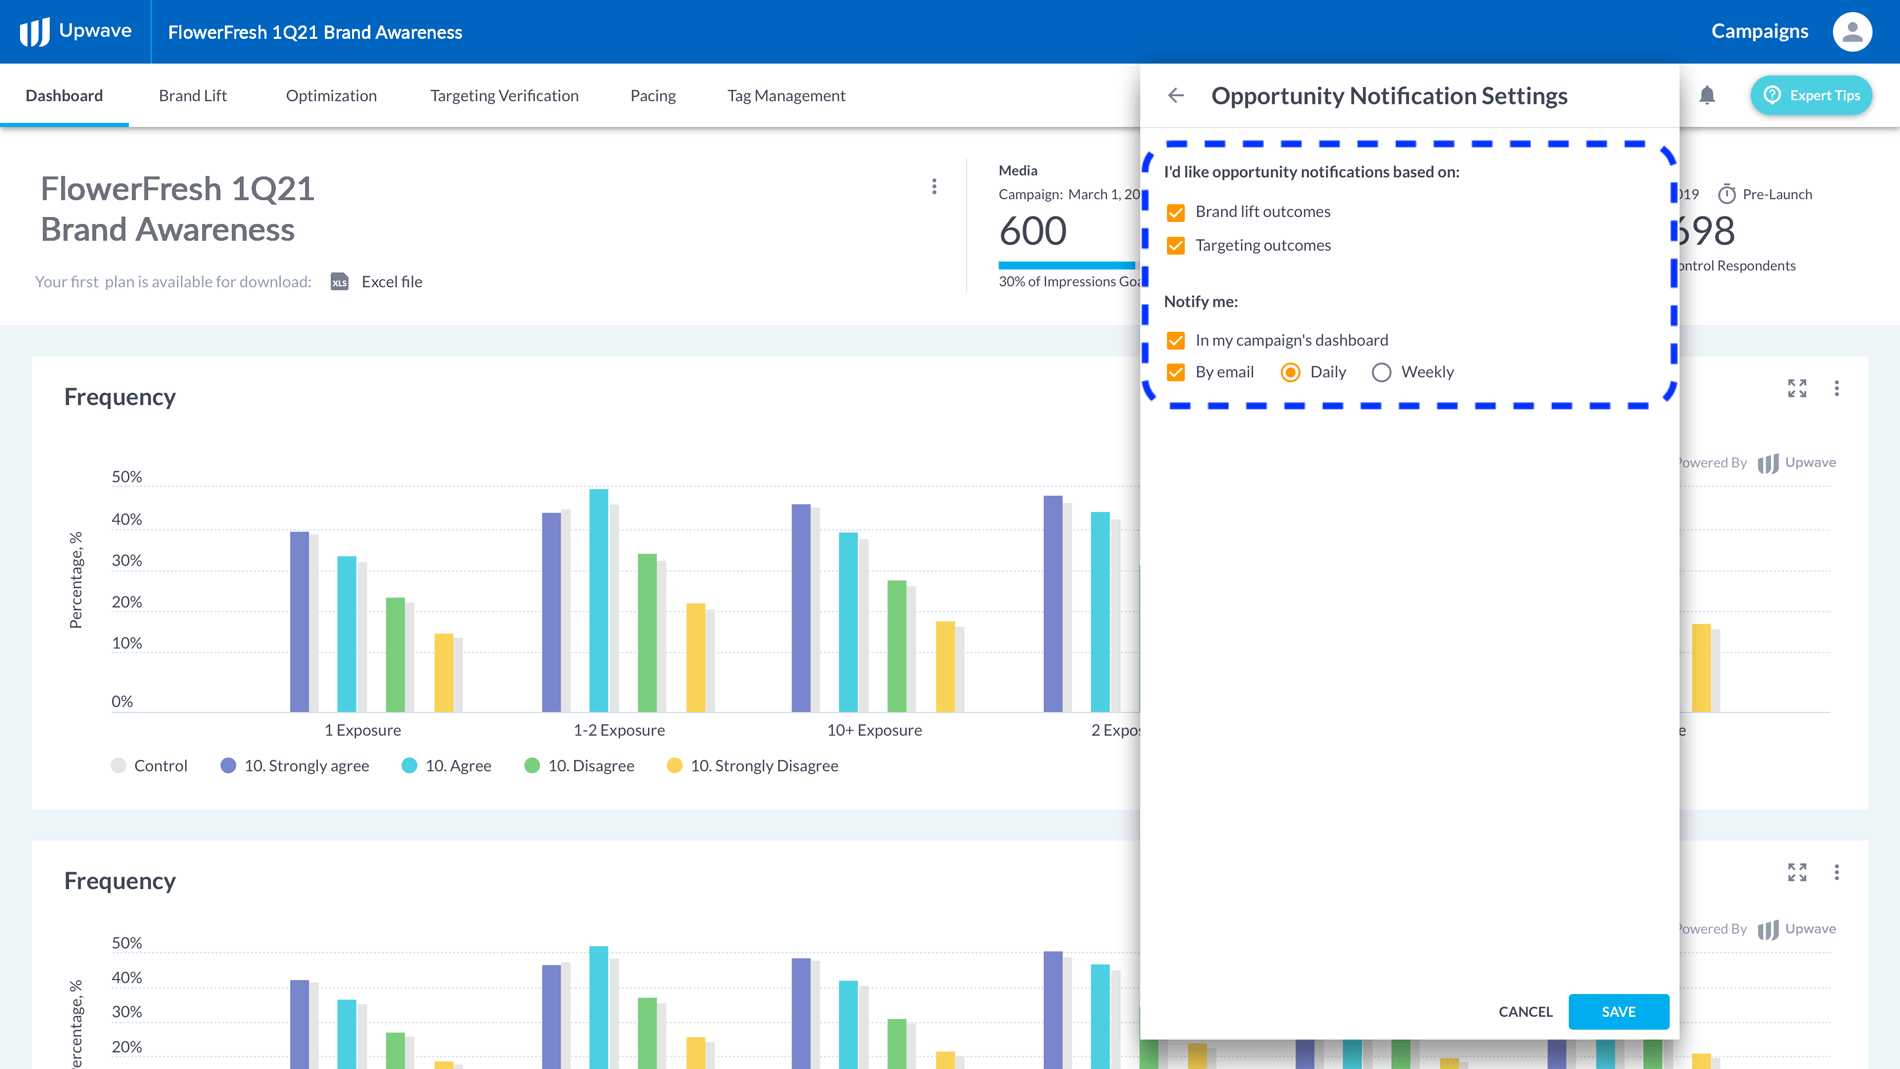Image resolution: width=1900 pixels, height=1069 pixels.
Task: Click the Excel file XLS icon
Action: click(x=340, y=282)
